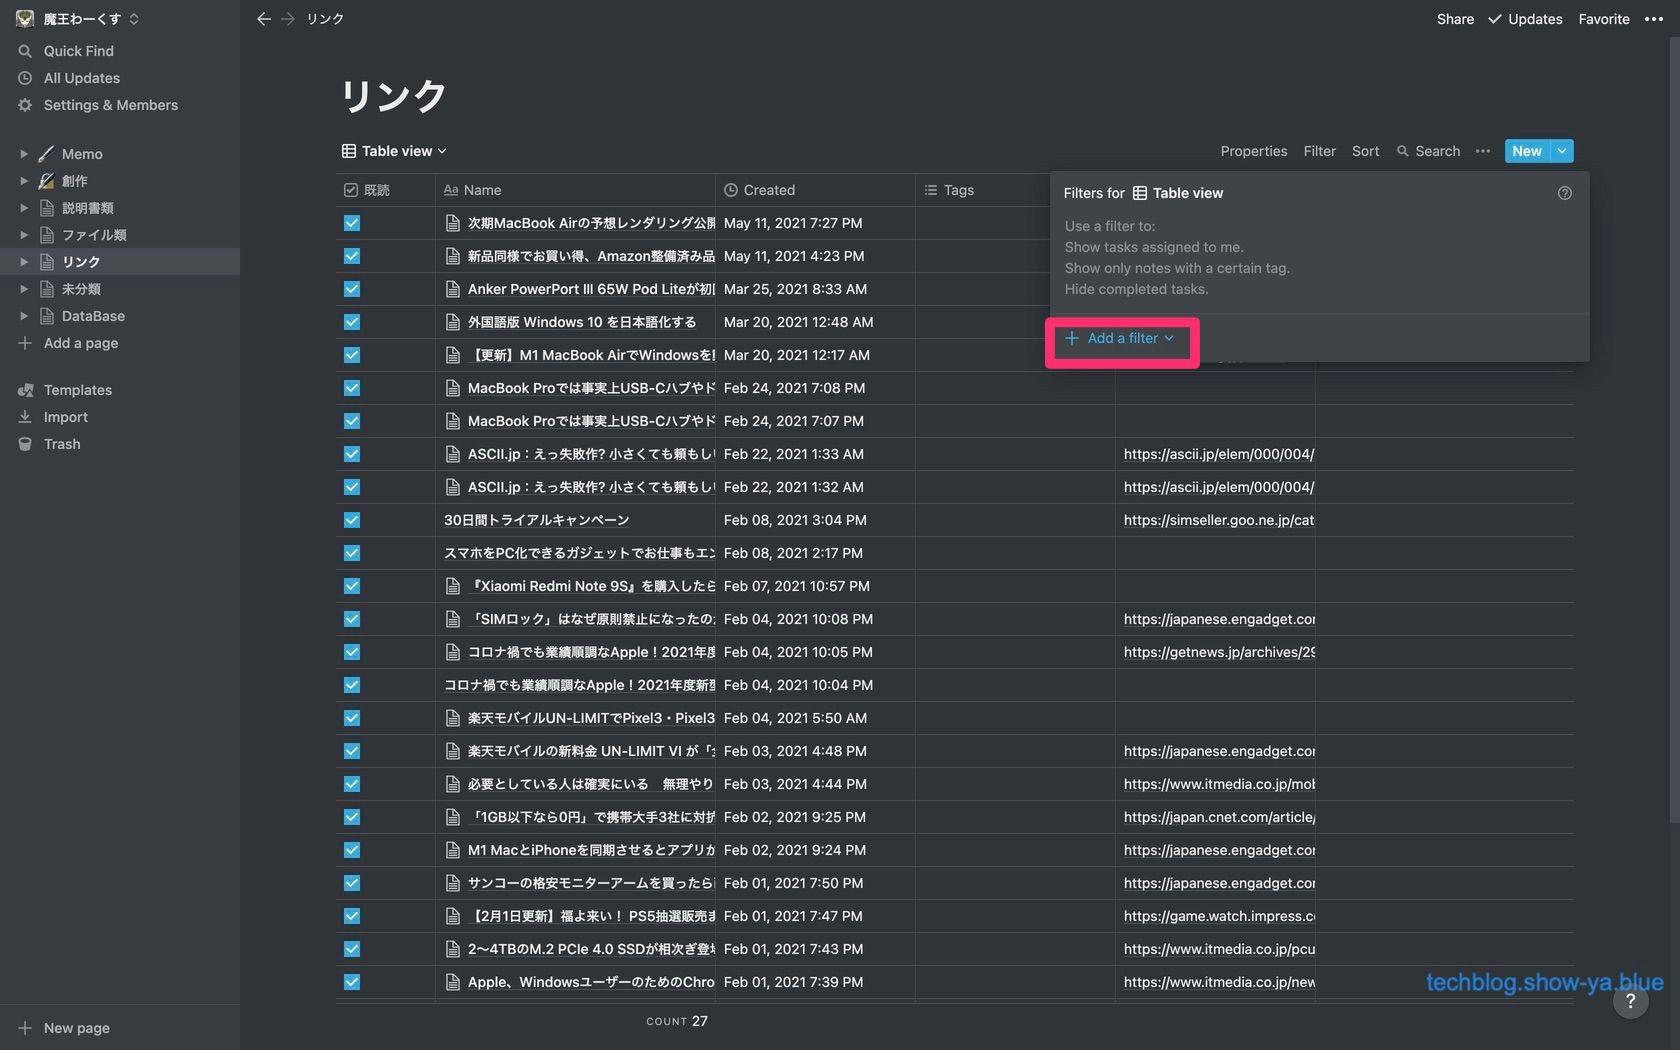
Task: Click the Trash icon in sidebar
Action: click(x=25, y=444)
